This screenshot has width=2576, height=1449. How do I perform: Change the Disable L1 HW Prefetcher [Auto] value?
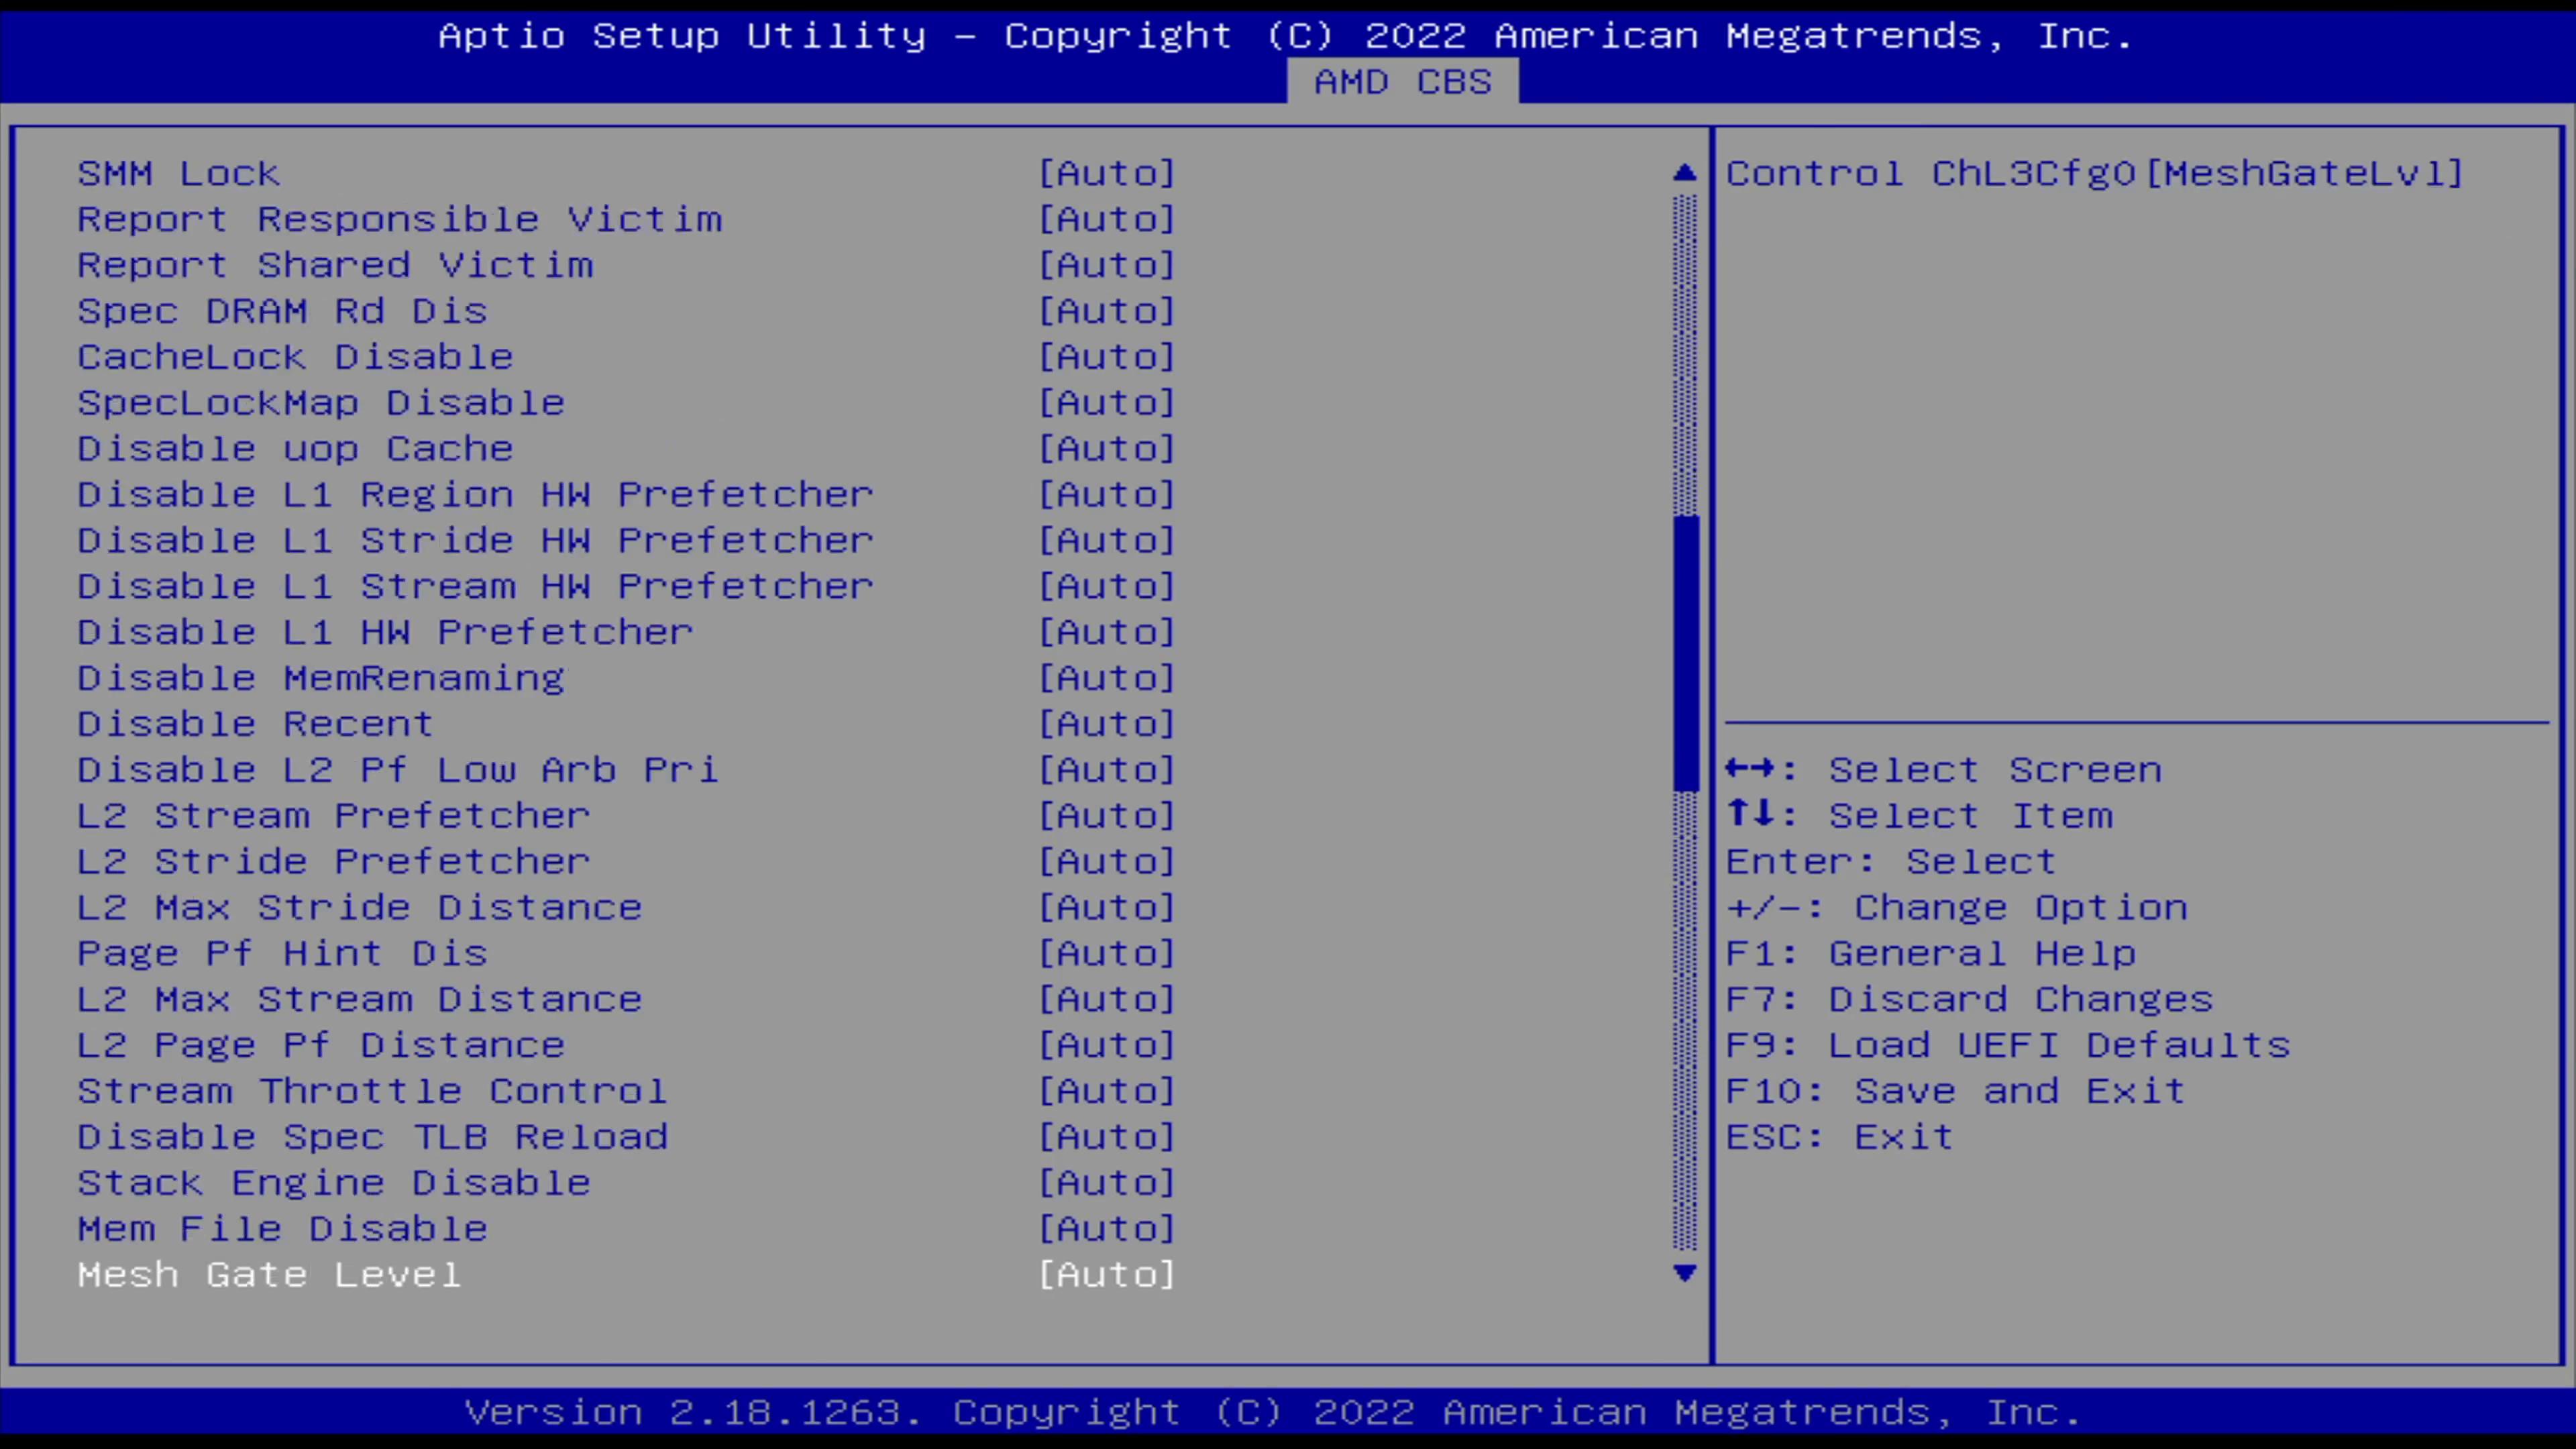click(1107, 632)
